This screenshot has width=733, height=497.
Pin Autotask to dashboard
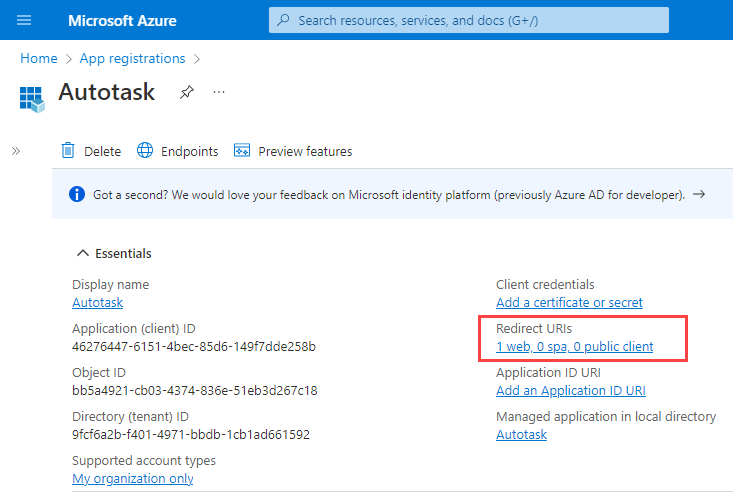click(187, 92)
